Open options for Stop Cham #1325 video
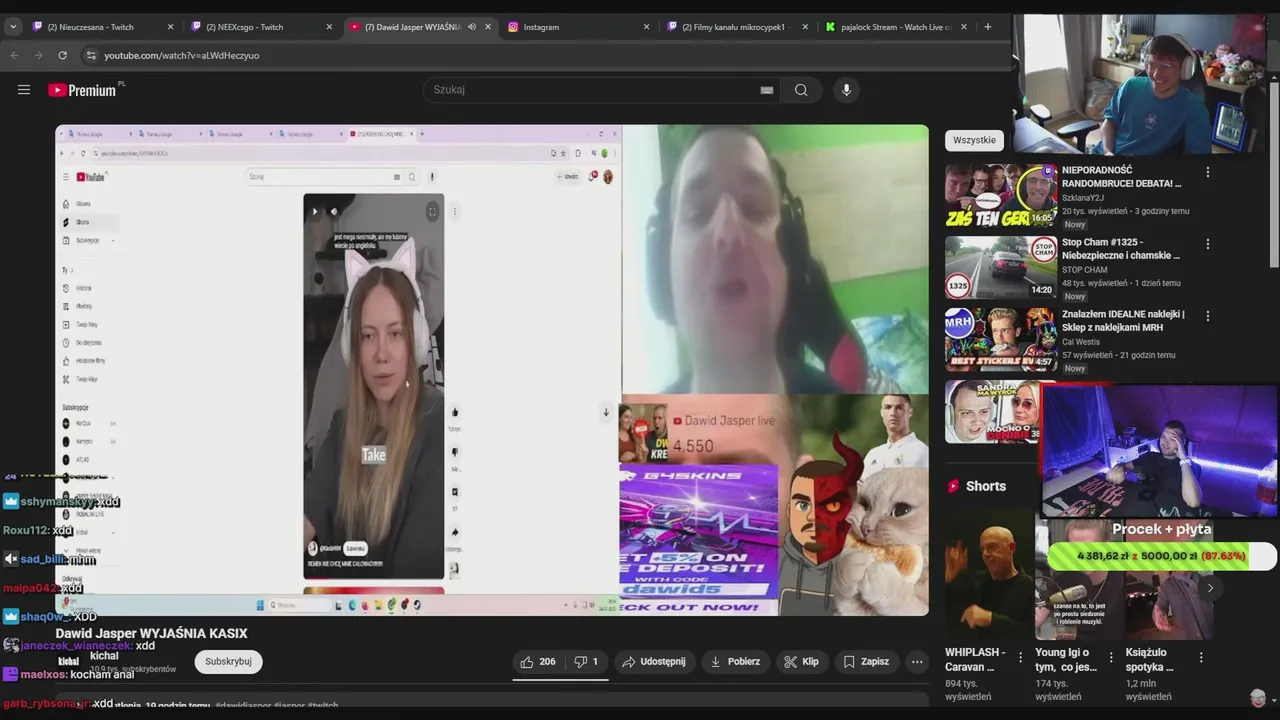 1207,244
